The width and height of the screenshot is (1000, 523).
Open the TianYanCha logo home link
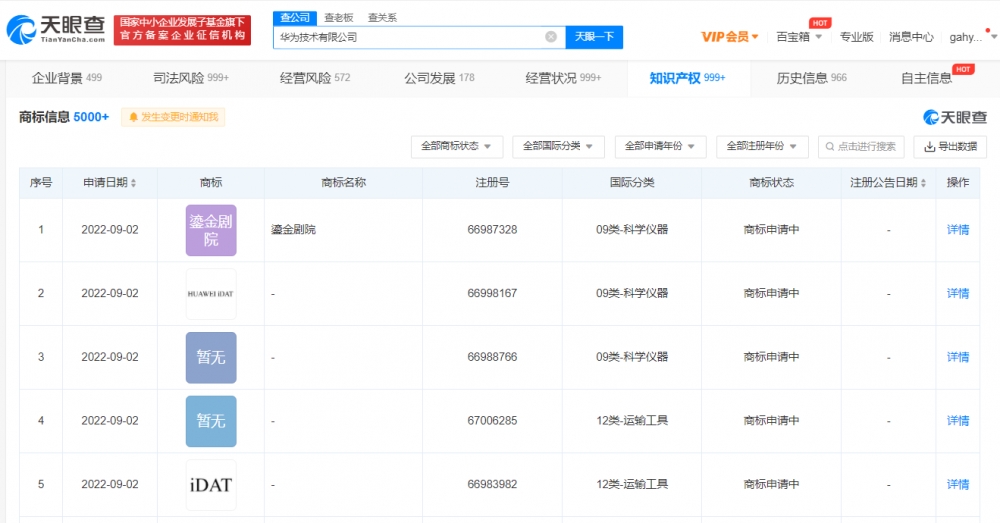[56, 29]
